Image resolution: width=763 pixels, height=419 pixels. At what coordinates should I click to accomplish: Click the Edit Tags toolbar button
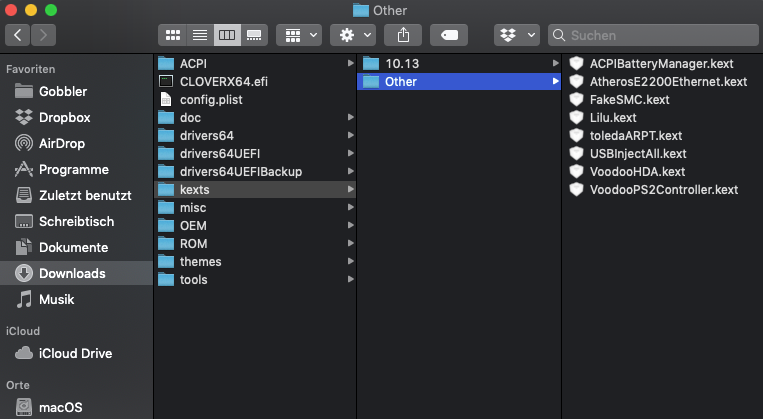click(x=449, y=35)
